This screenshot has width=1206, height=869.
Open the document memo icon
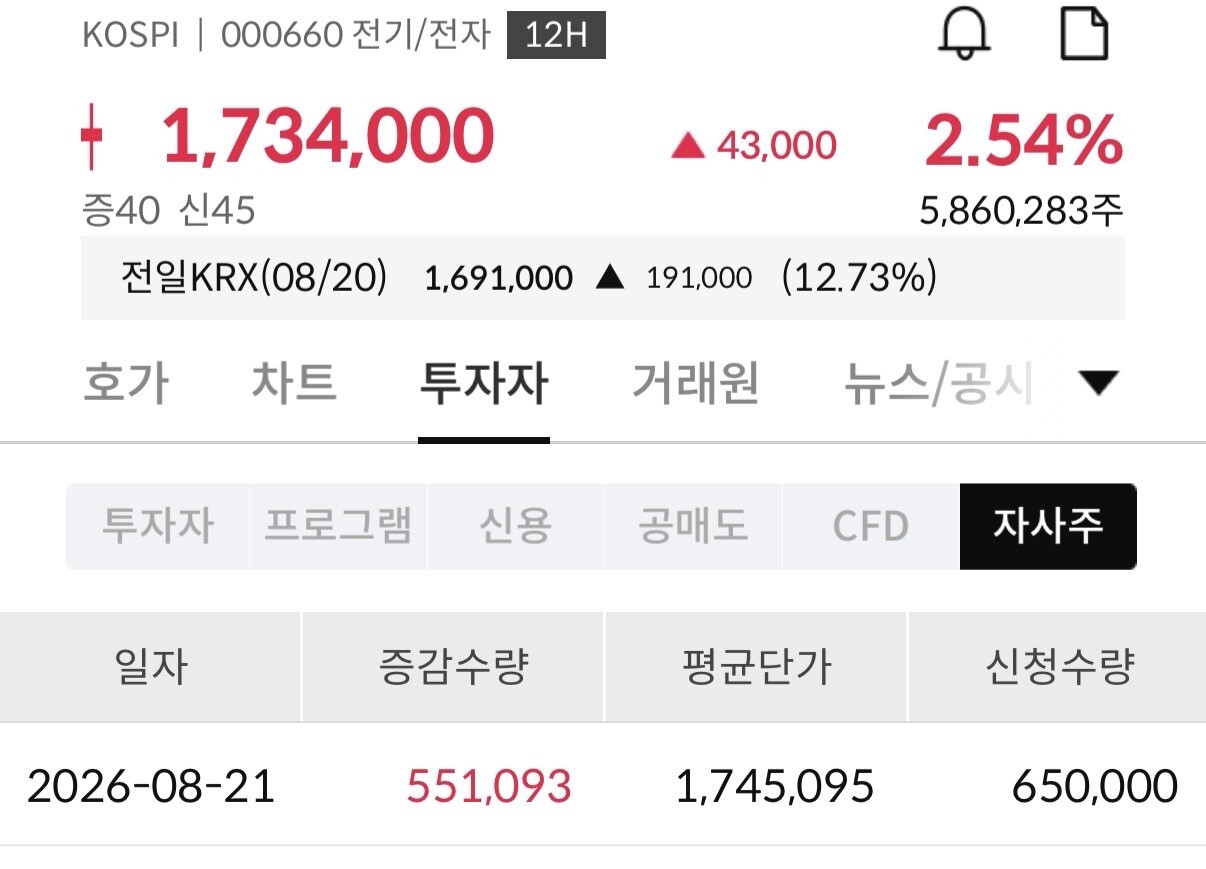pyautogui.click(x=1084, y=34)
